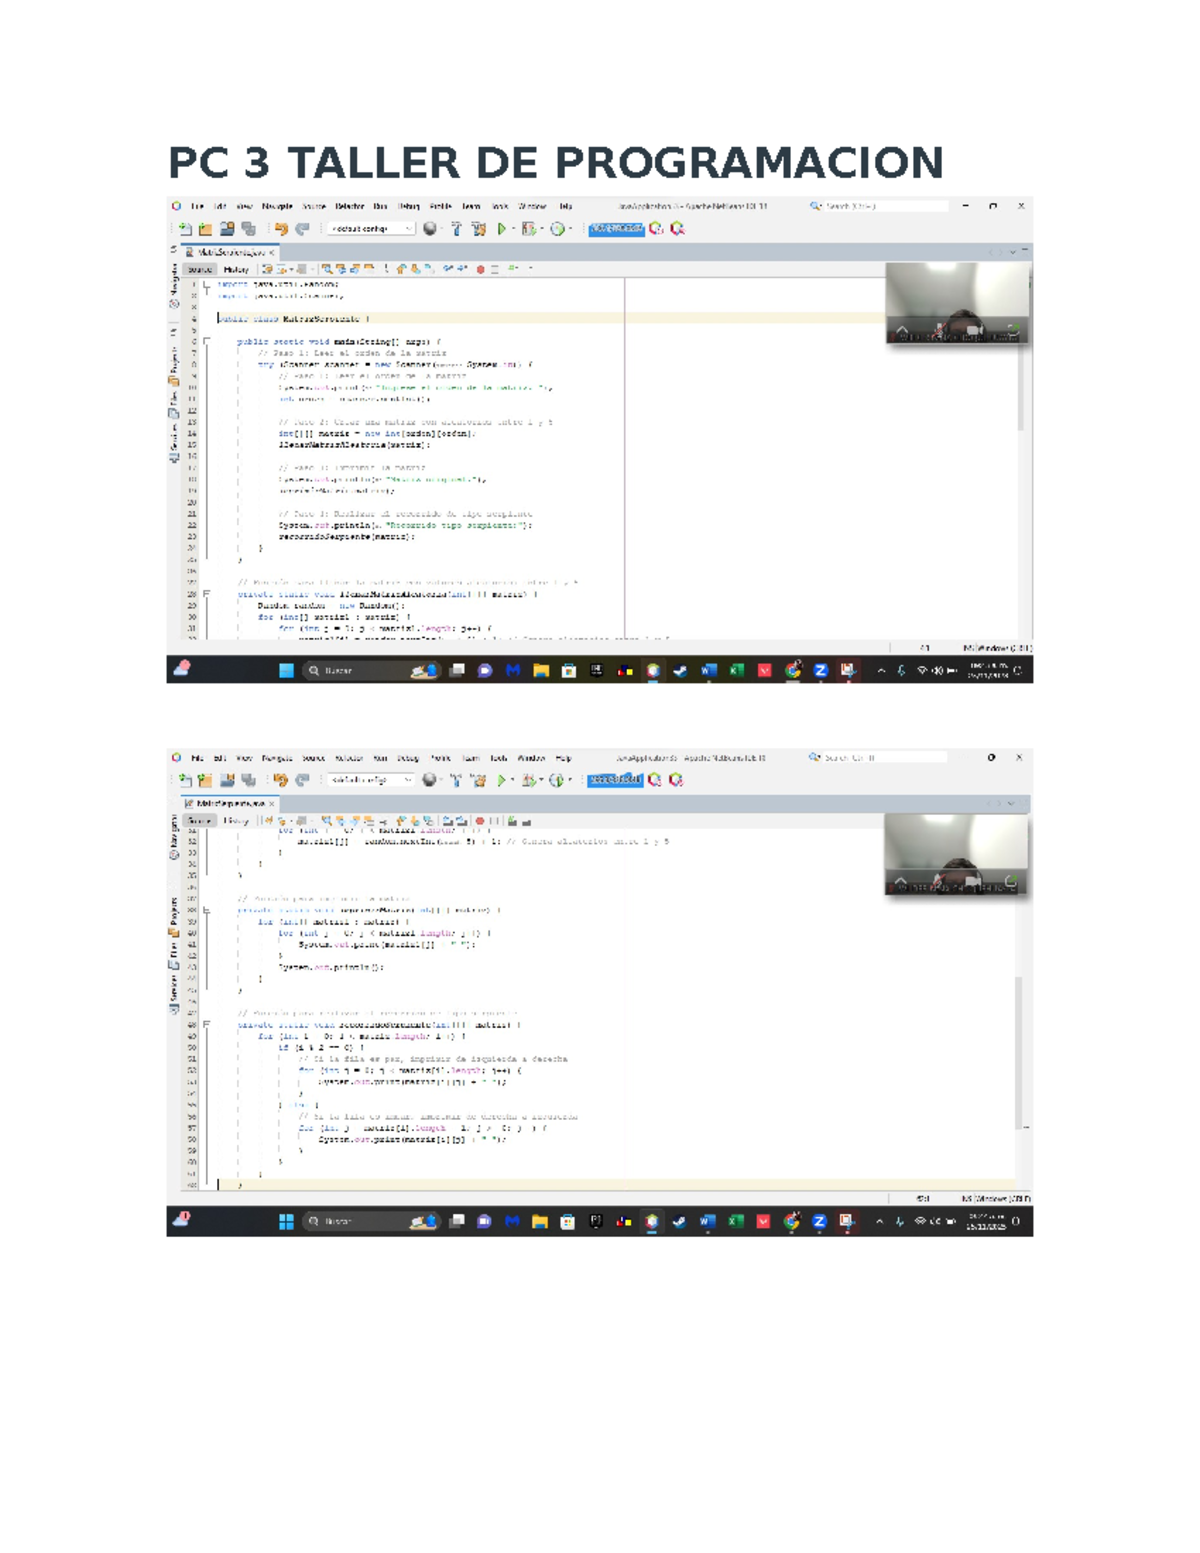Open a new project using toolbar icon
Viewport: 1200px width, 1553px height.
click(206, 228)
